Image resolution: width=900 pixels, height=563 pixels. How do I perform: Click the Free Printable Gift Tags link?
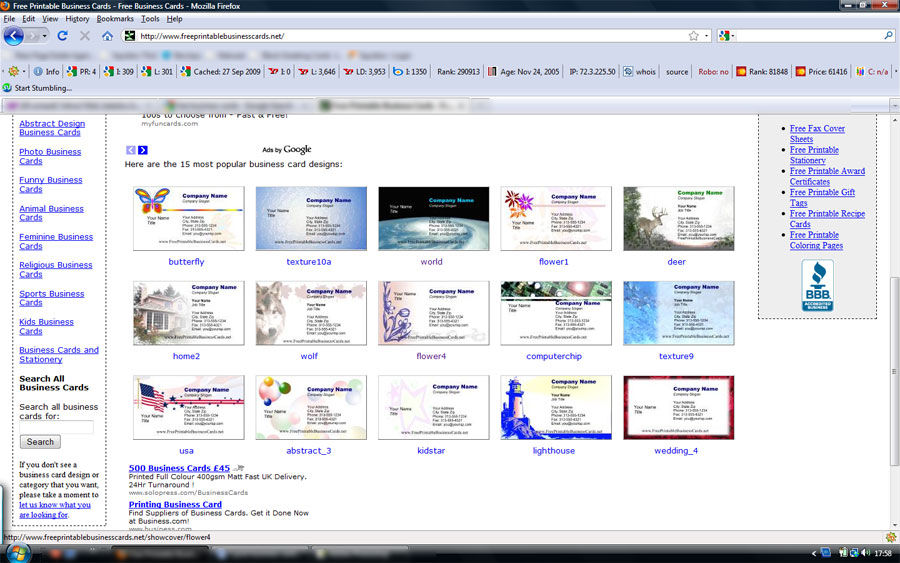coord(822,197)
